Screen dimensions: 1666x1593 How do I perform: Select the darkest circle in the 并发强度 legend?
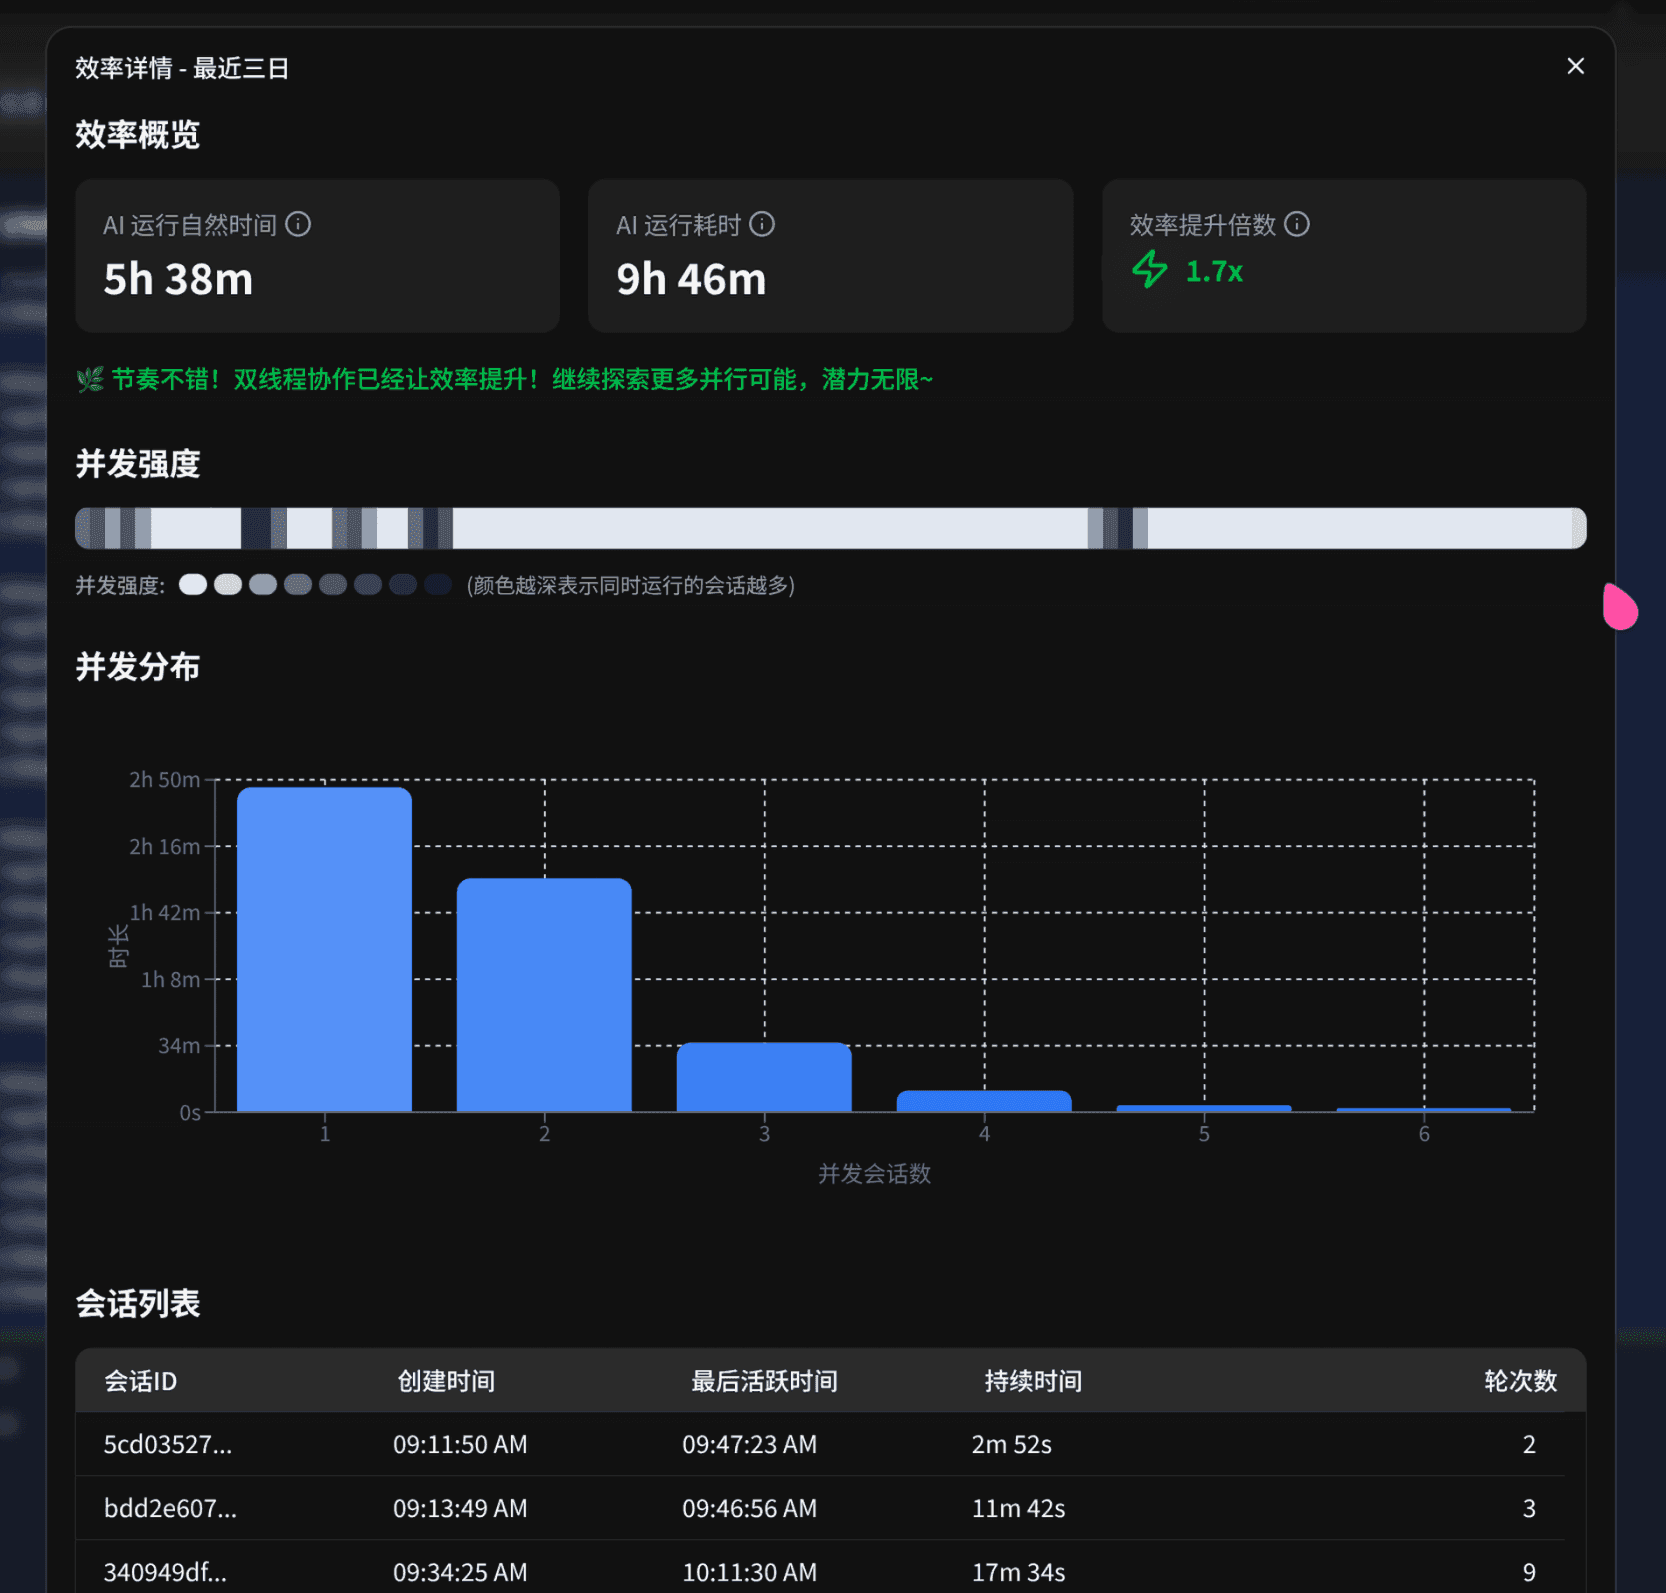click(438, 585)
